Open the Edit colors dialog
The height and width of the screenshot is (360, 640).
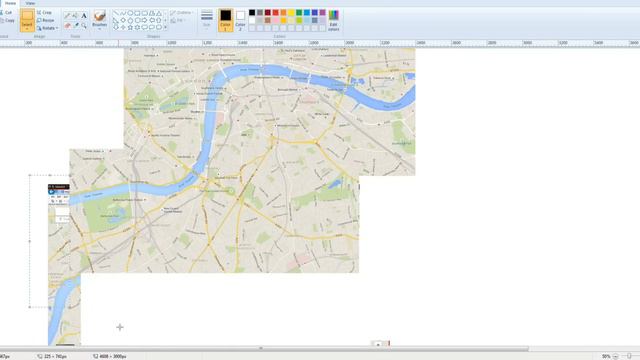pos(333,20)
